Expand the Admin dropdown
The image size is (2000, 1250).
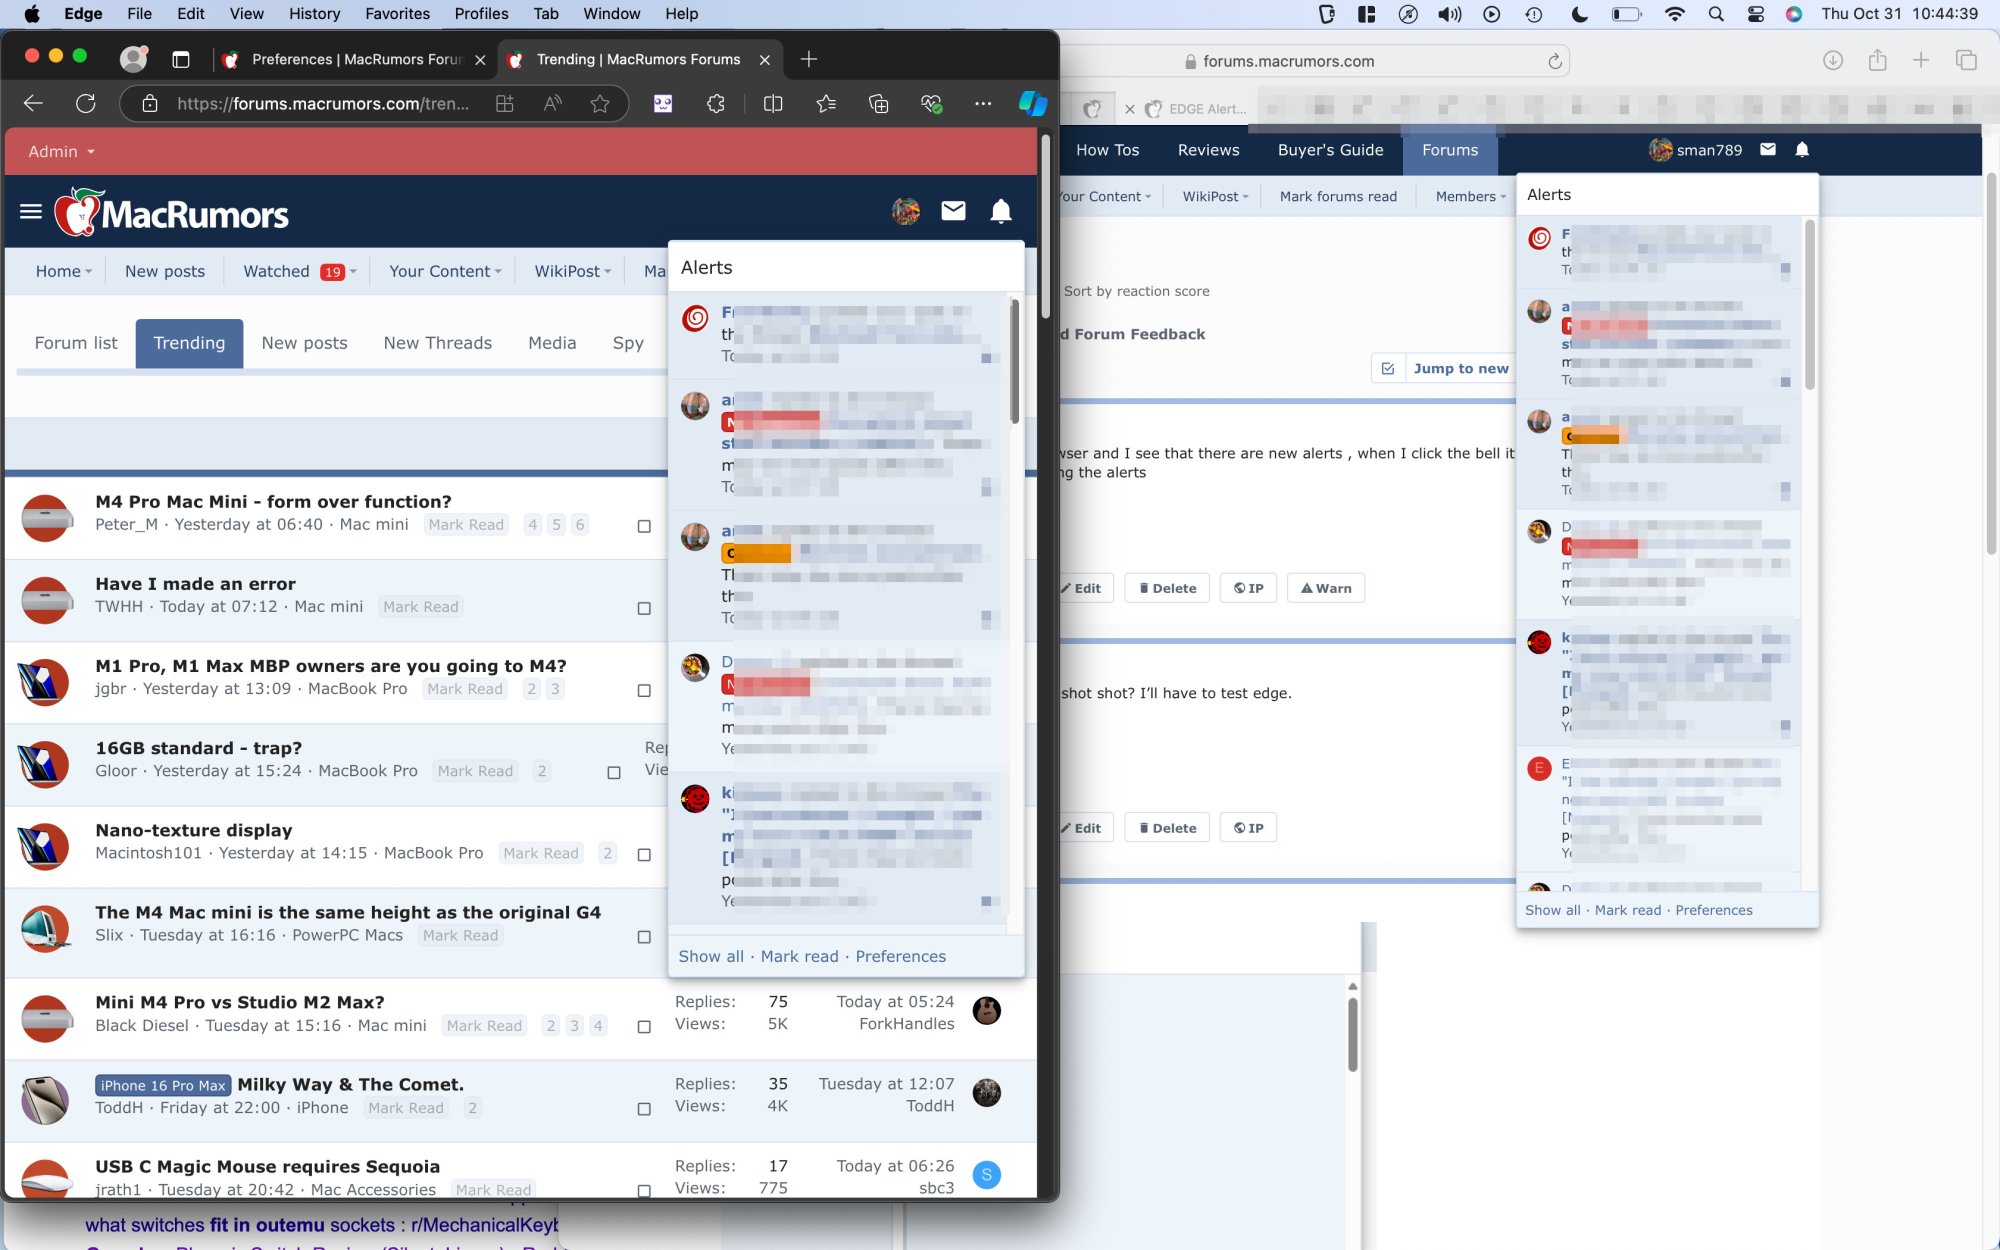pyautogui.click(x=62, y=151)
